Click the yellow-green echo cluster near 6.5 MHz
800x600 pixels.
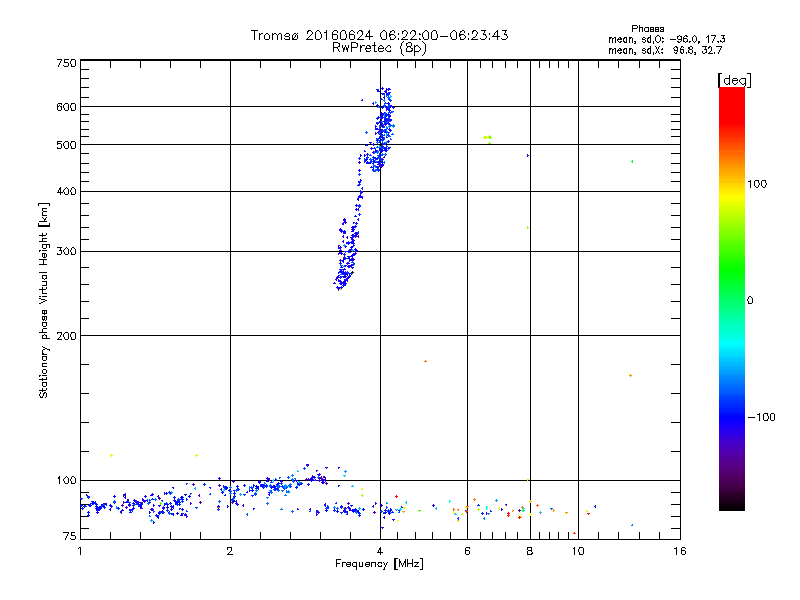(487, 138)
